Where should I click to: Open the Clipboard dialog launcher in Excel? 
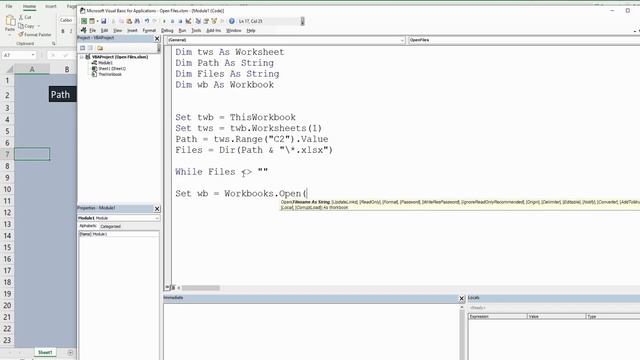pyautogui.click(x=53, y=43)
